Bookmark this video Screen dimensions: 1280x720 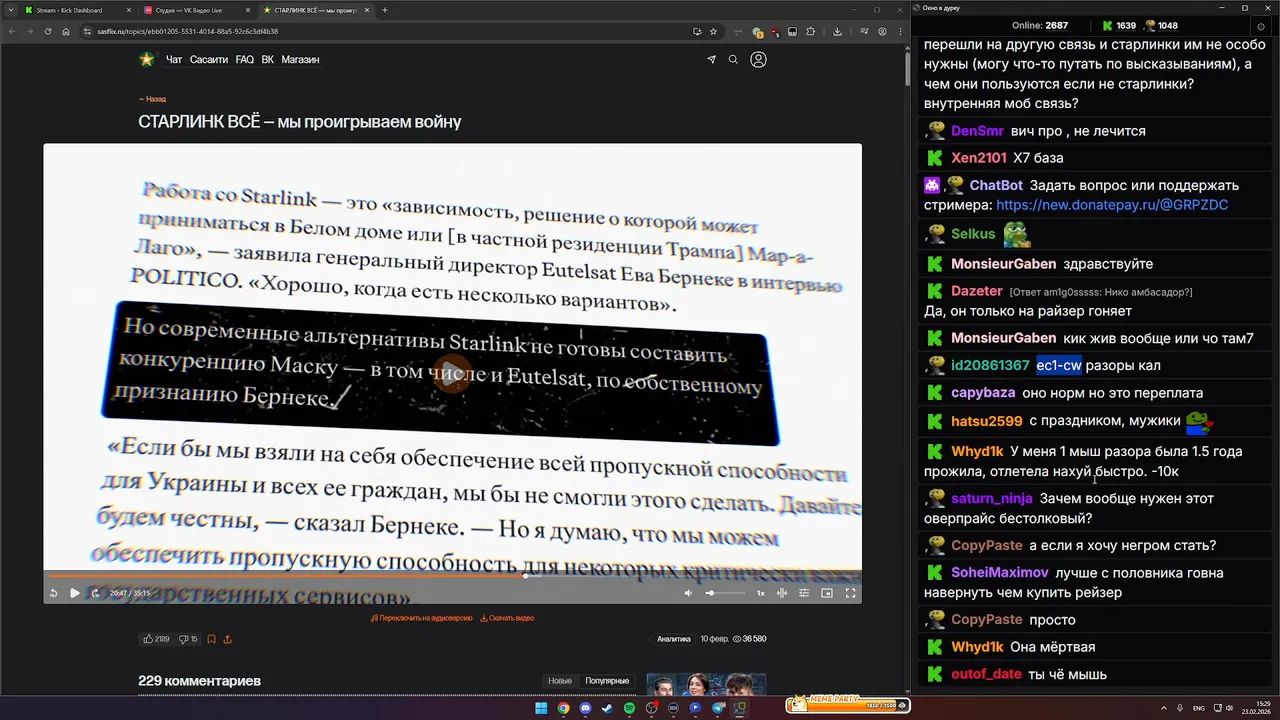click(x=211, y=639)
